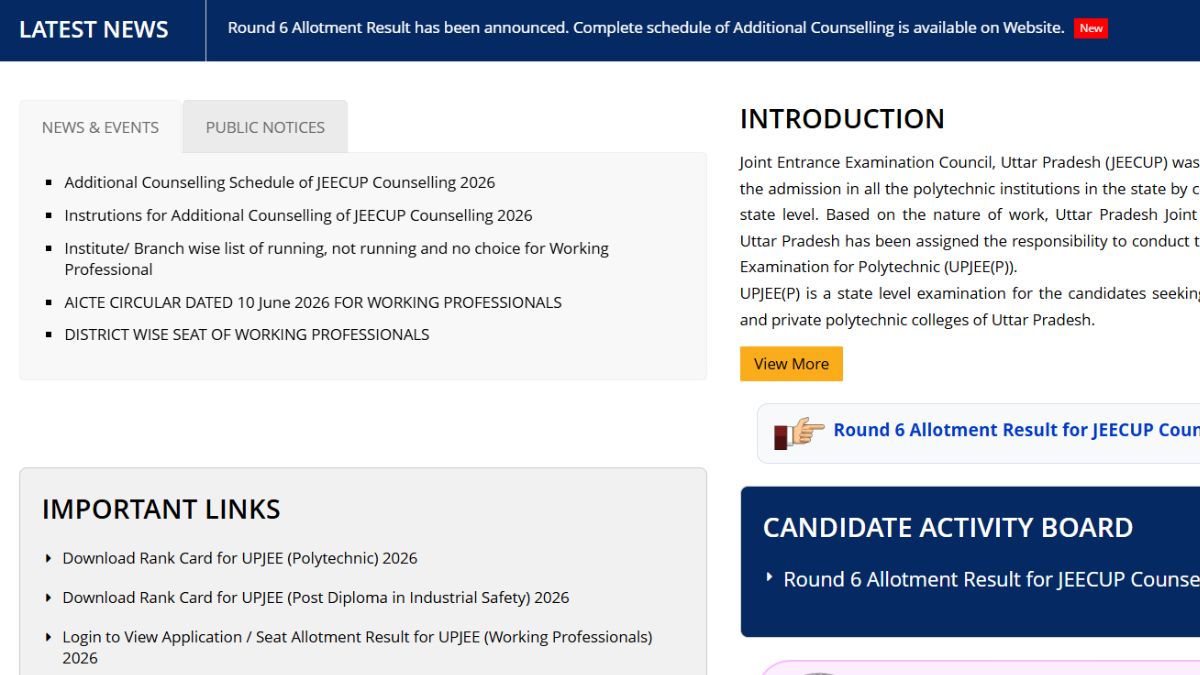The width and height of the screenshot is (1200, 675).
Task: Click arrow bullet in Candidate Activity Board
Action: tap(769, 577)
